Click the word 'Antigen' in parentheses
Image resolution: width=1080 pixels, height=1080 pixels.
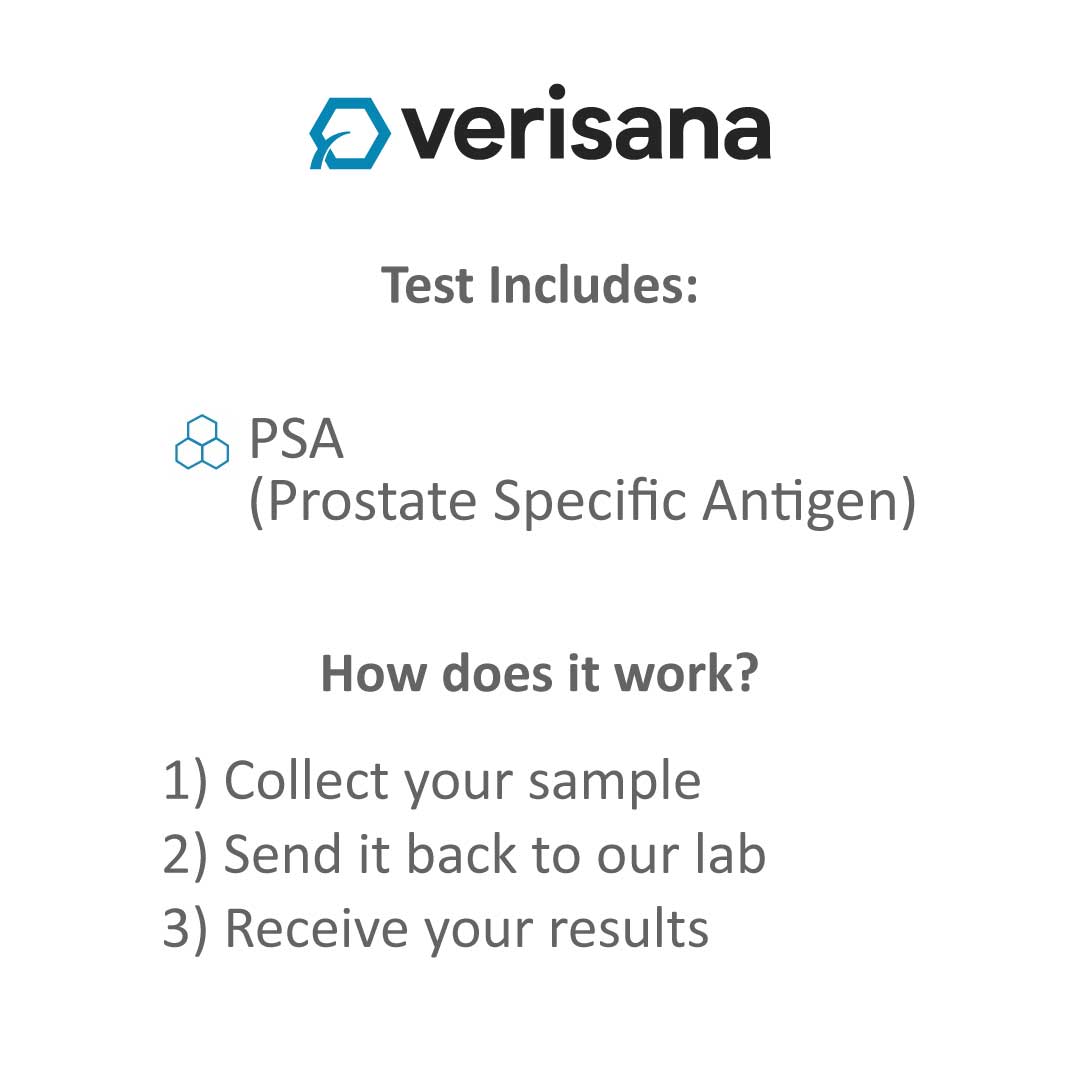[x=801, y=502]
